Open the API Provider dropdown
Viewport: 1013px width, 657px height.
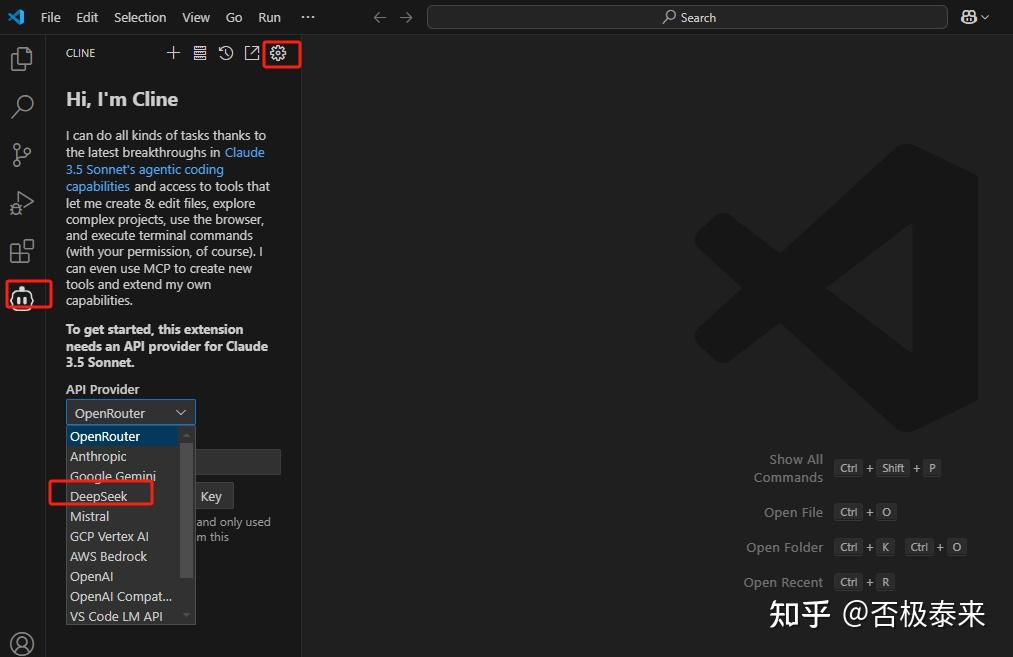point(130,412)
